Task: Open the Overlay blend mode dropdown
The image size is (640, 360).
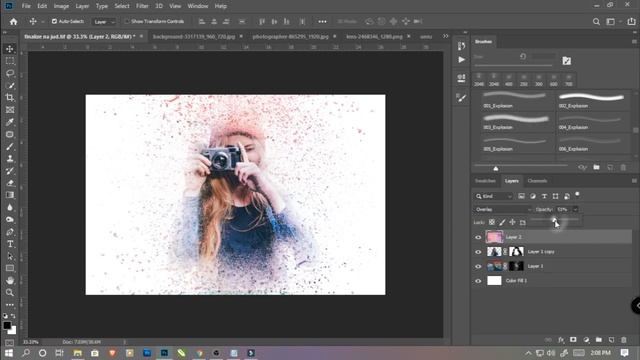Action: pos(503,209)
